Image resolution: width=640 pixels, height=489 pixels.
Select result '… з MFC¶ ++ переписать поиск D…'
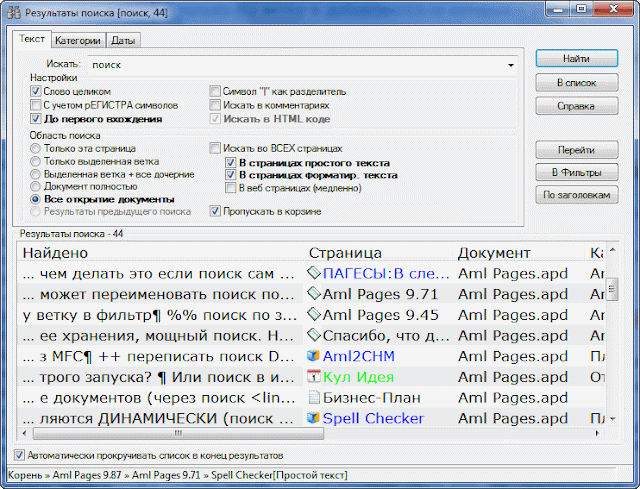pyautogui.click(x=158, y=357)
